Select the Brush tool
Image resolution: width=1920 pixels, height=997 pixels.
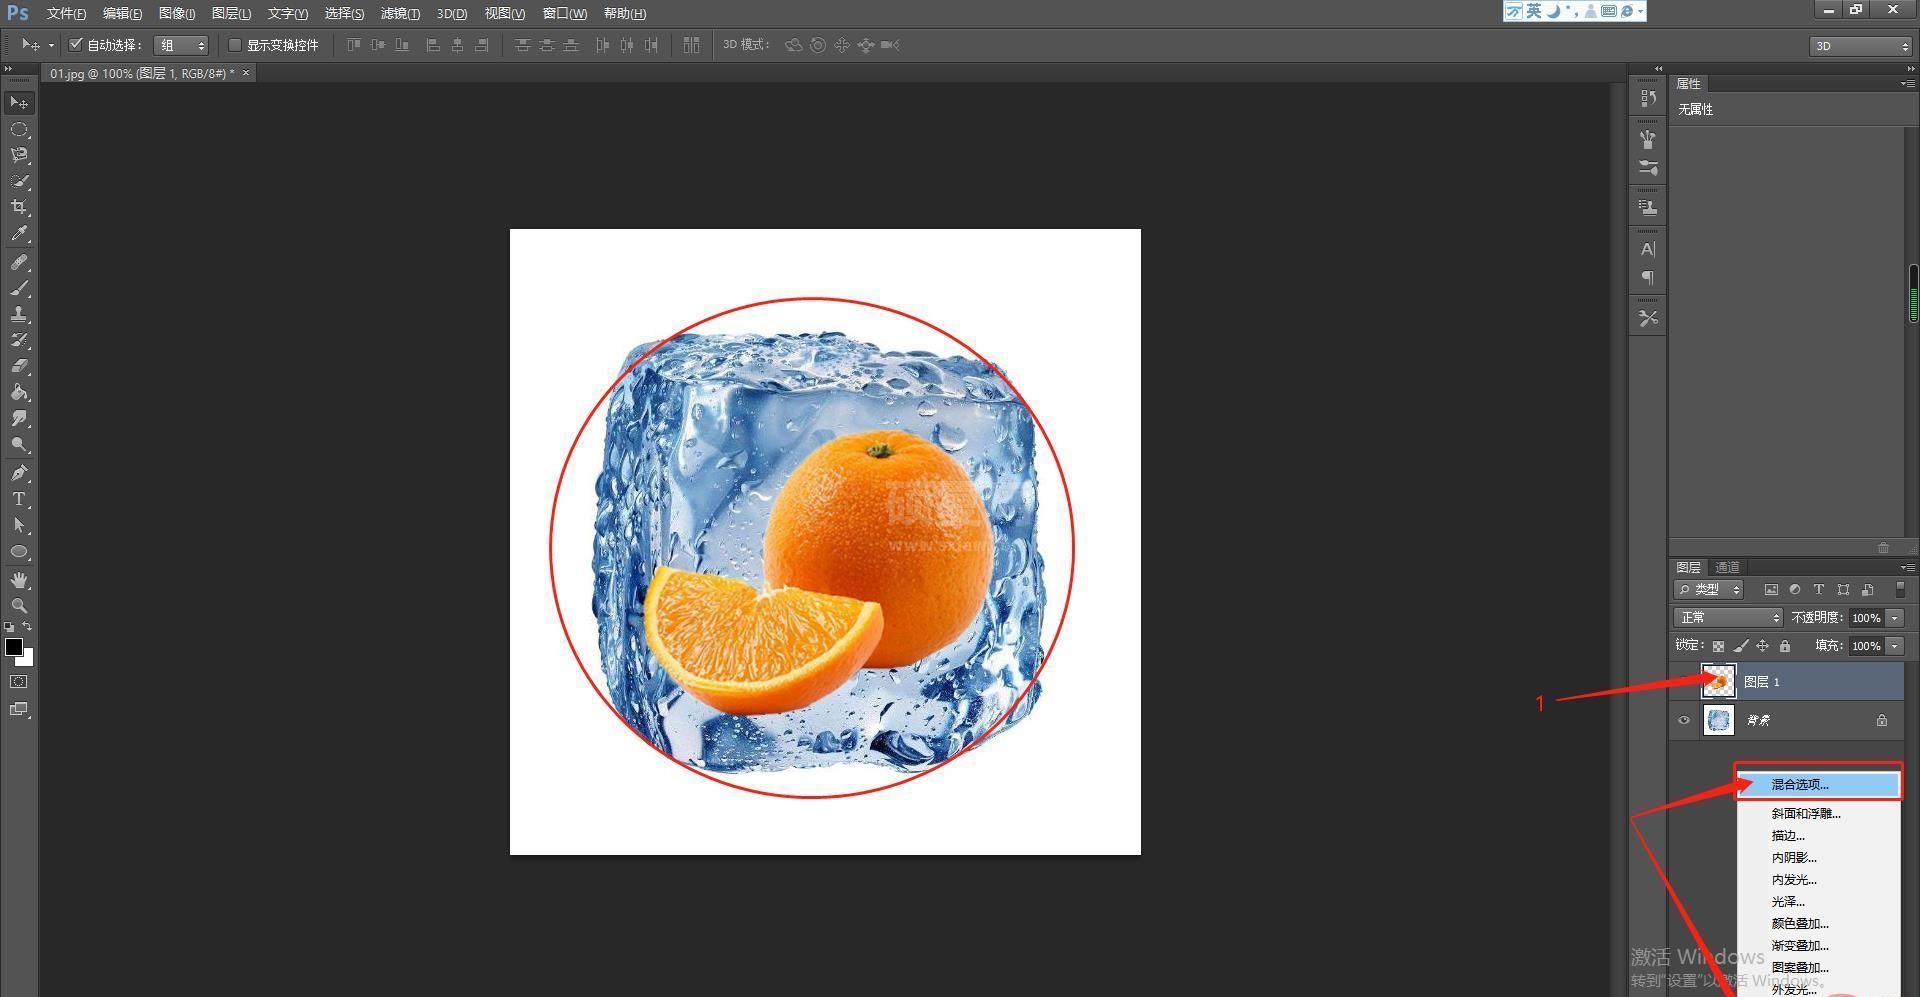tap(19, 288)
